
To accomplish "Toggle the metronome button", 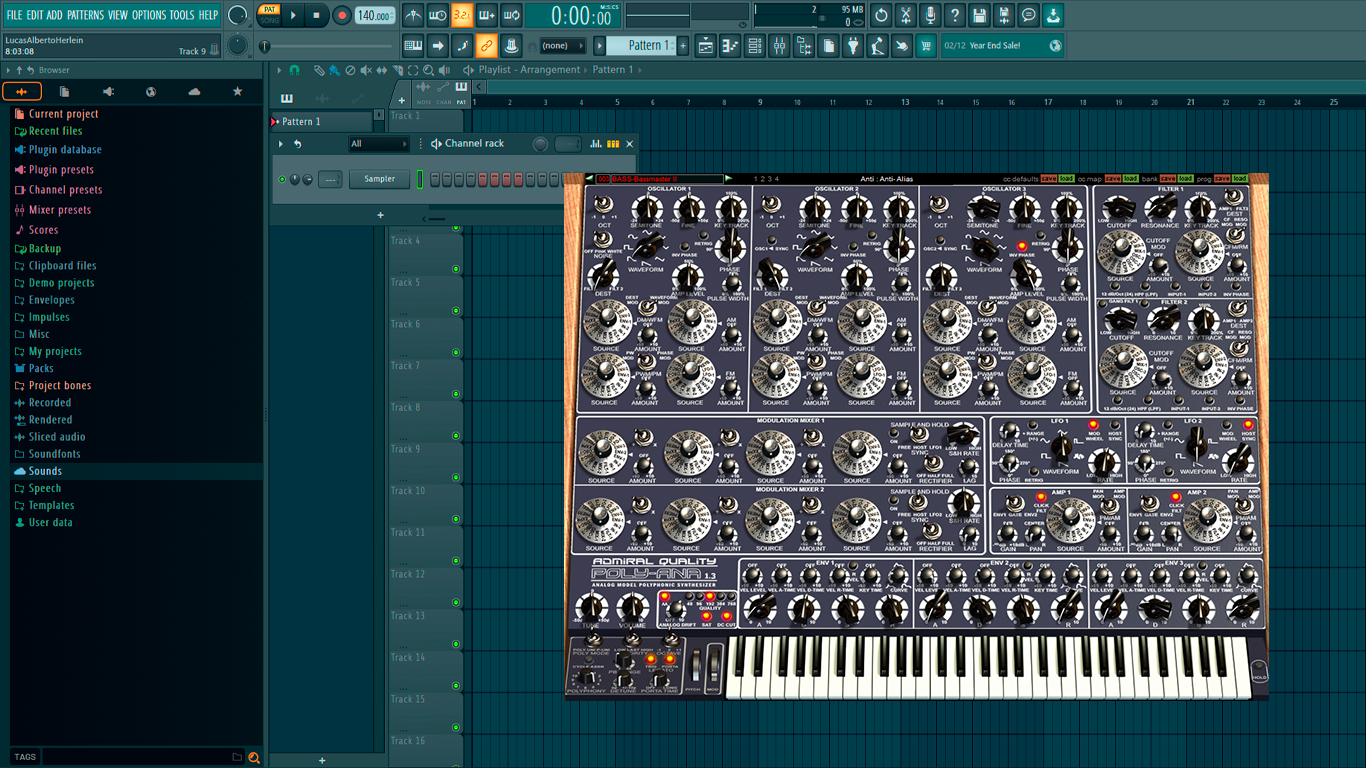I will click(413, 15).
